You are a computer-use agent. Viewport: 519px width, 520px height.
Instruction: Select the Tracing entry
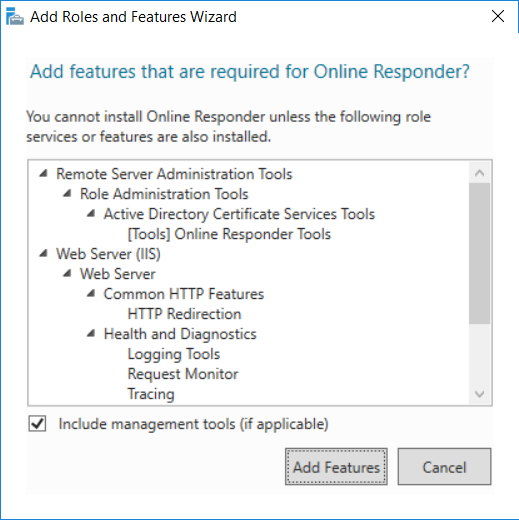(x=151, y=394)
